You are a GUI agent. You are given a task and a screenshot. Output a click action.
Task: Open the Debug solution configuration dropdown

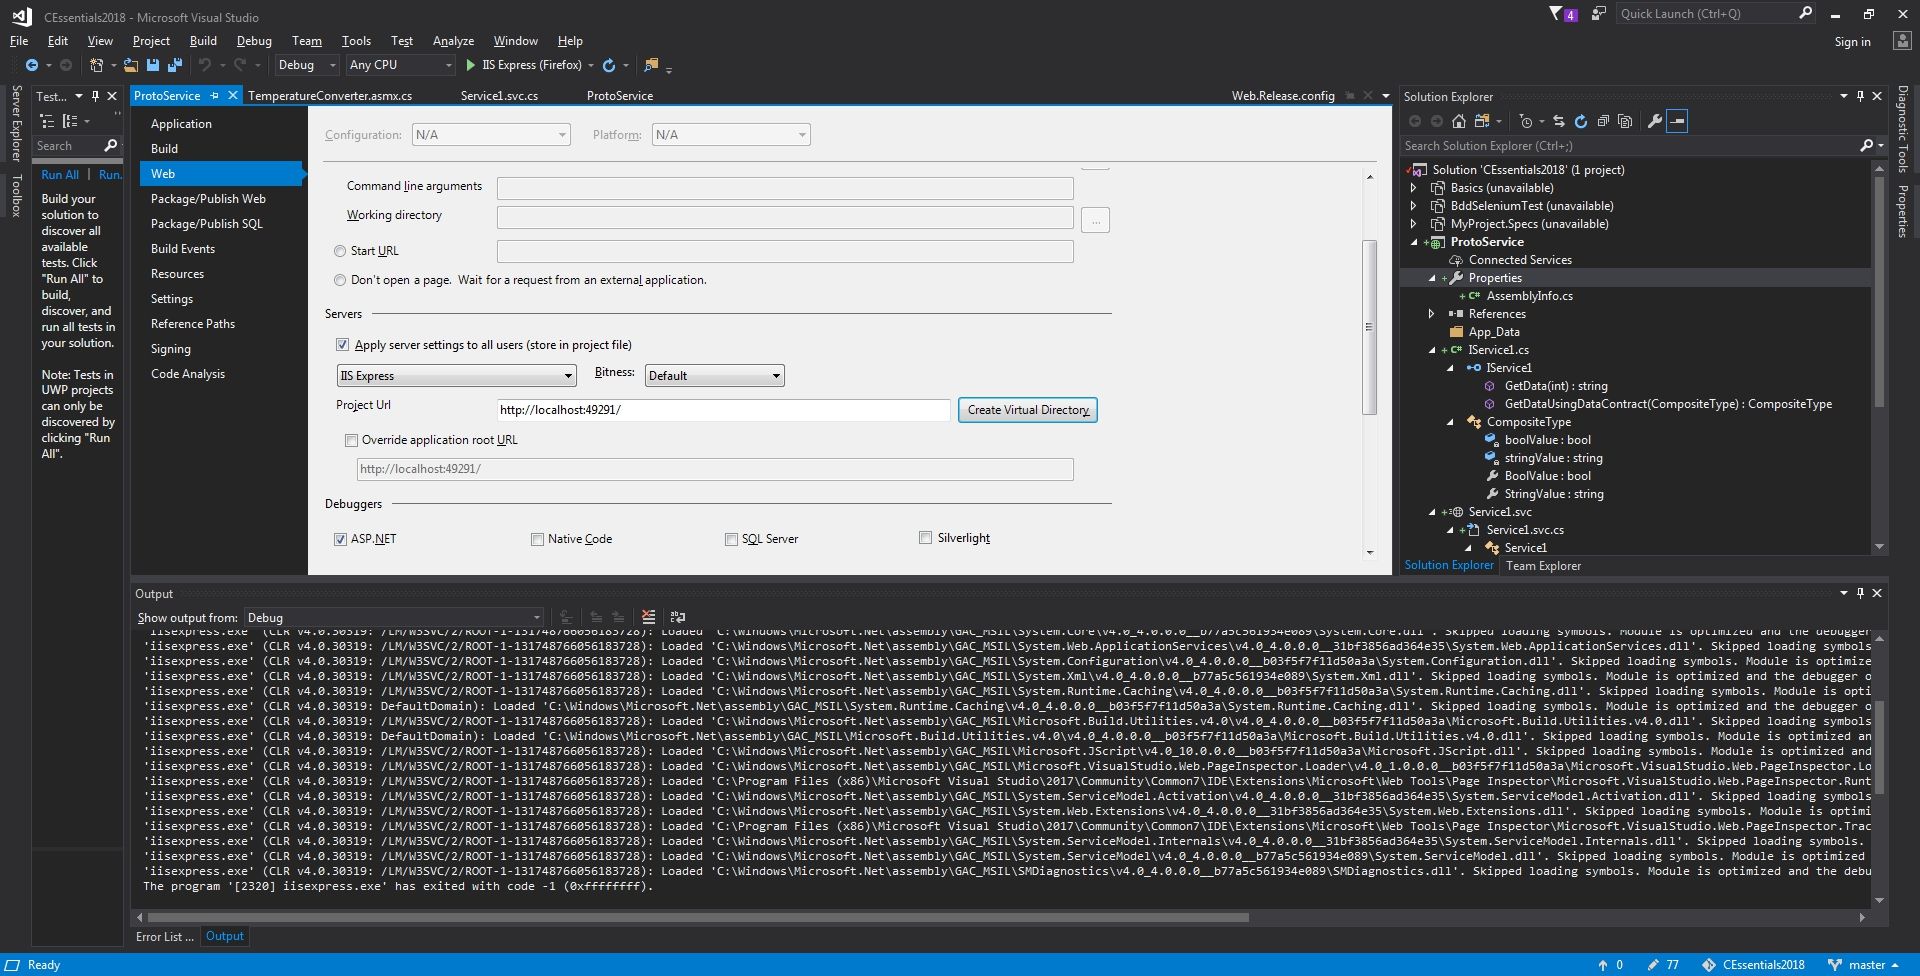point(307,65)
